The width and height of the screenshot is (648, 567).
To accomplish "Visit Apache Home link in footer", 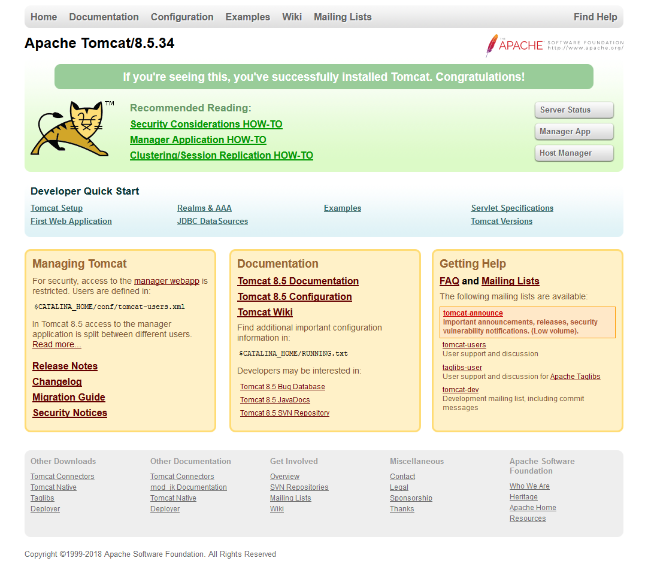I will [x=533, y=507].
